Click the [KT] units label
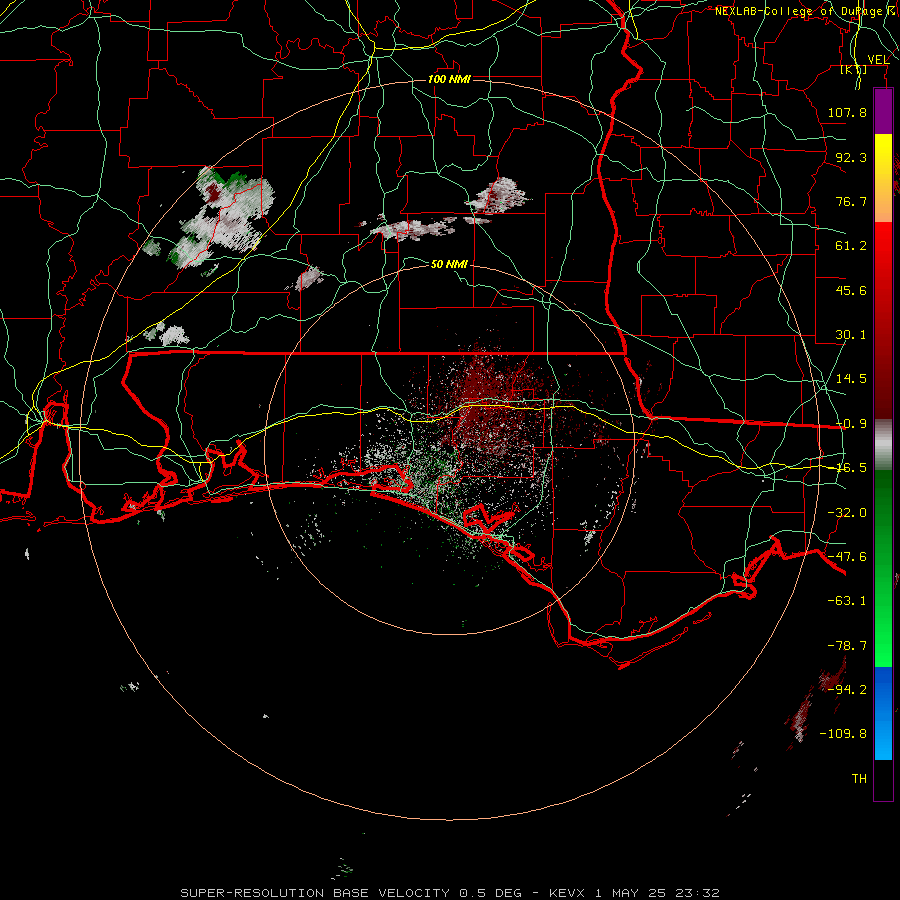900x900 pixels. 854,69
